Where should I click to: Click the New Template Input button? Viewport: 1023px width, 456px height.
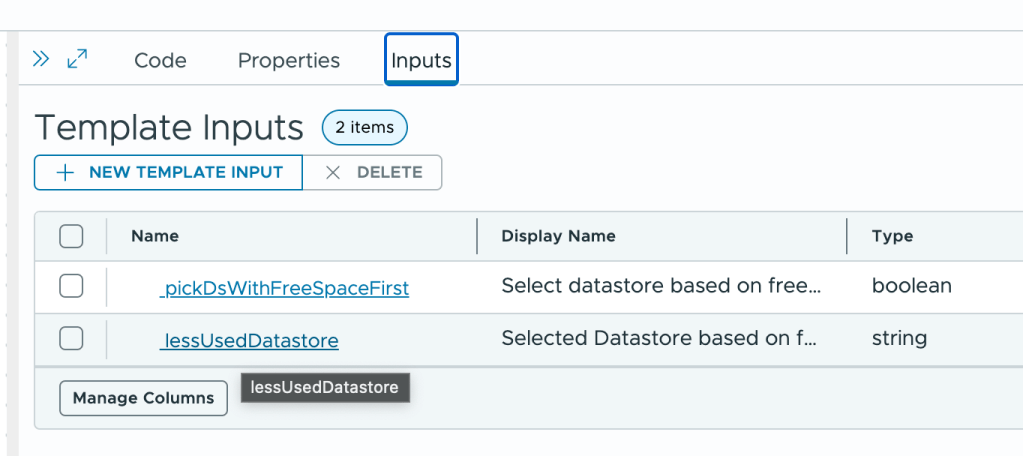(x=168, y=172)
